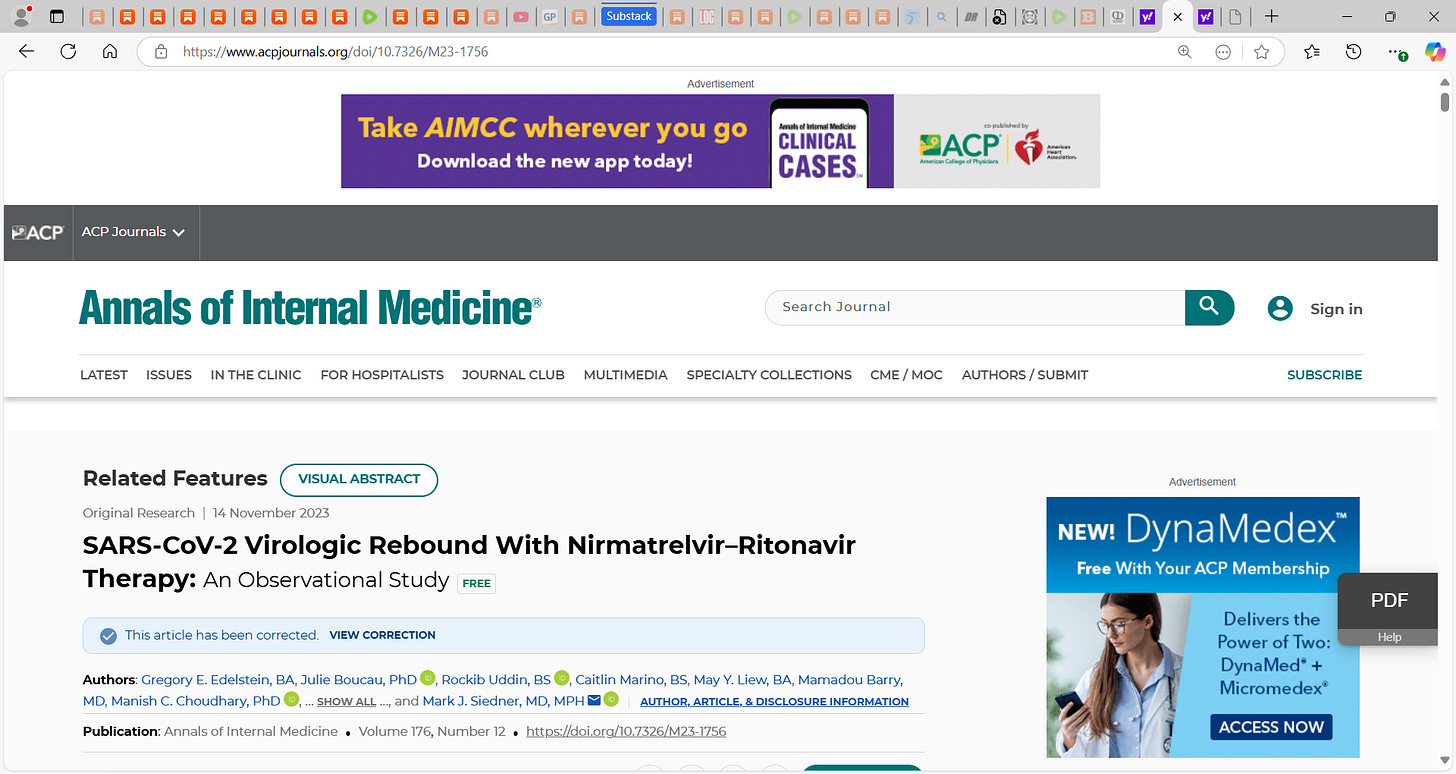
Task: Click ACCESS NOW in the DynaMedex ad
Action: coord(1271,727)
